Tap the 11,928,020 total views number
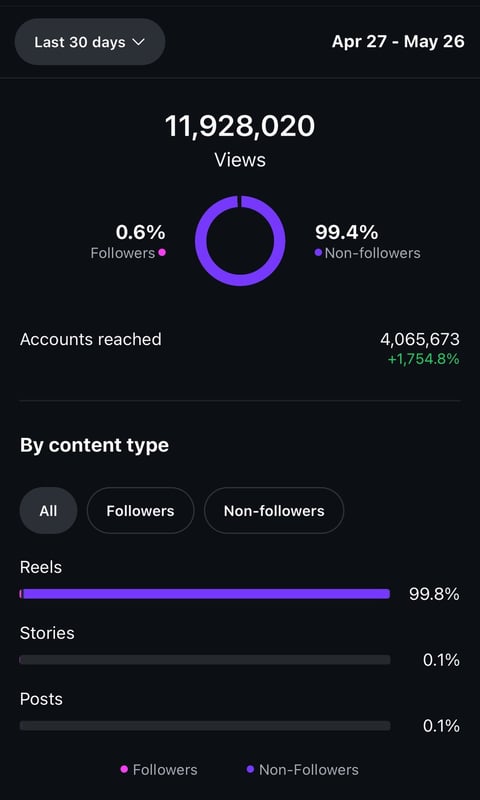 point(240,126)
